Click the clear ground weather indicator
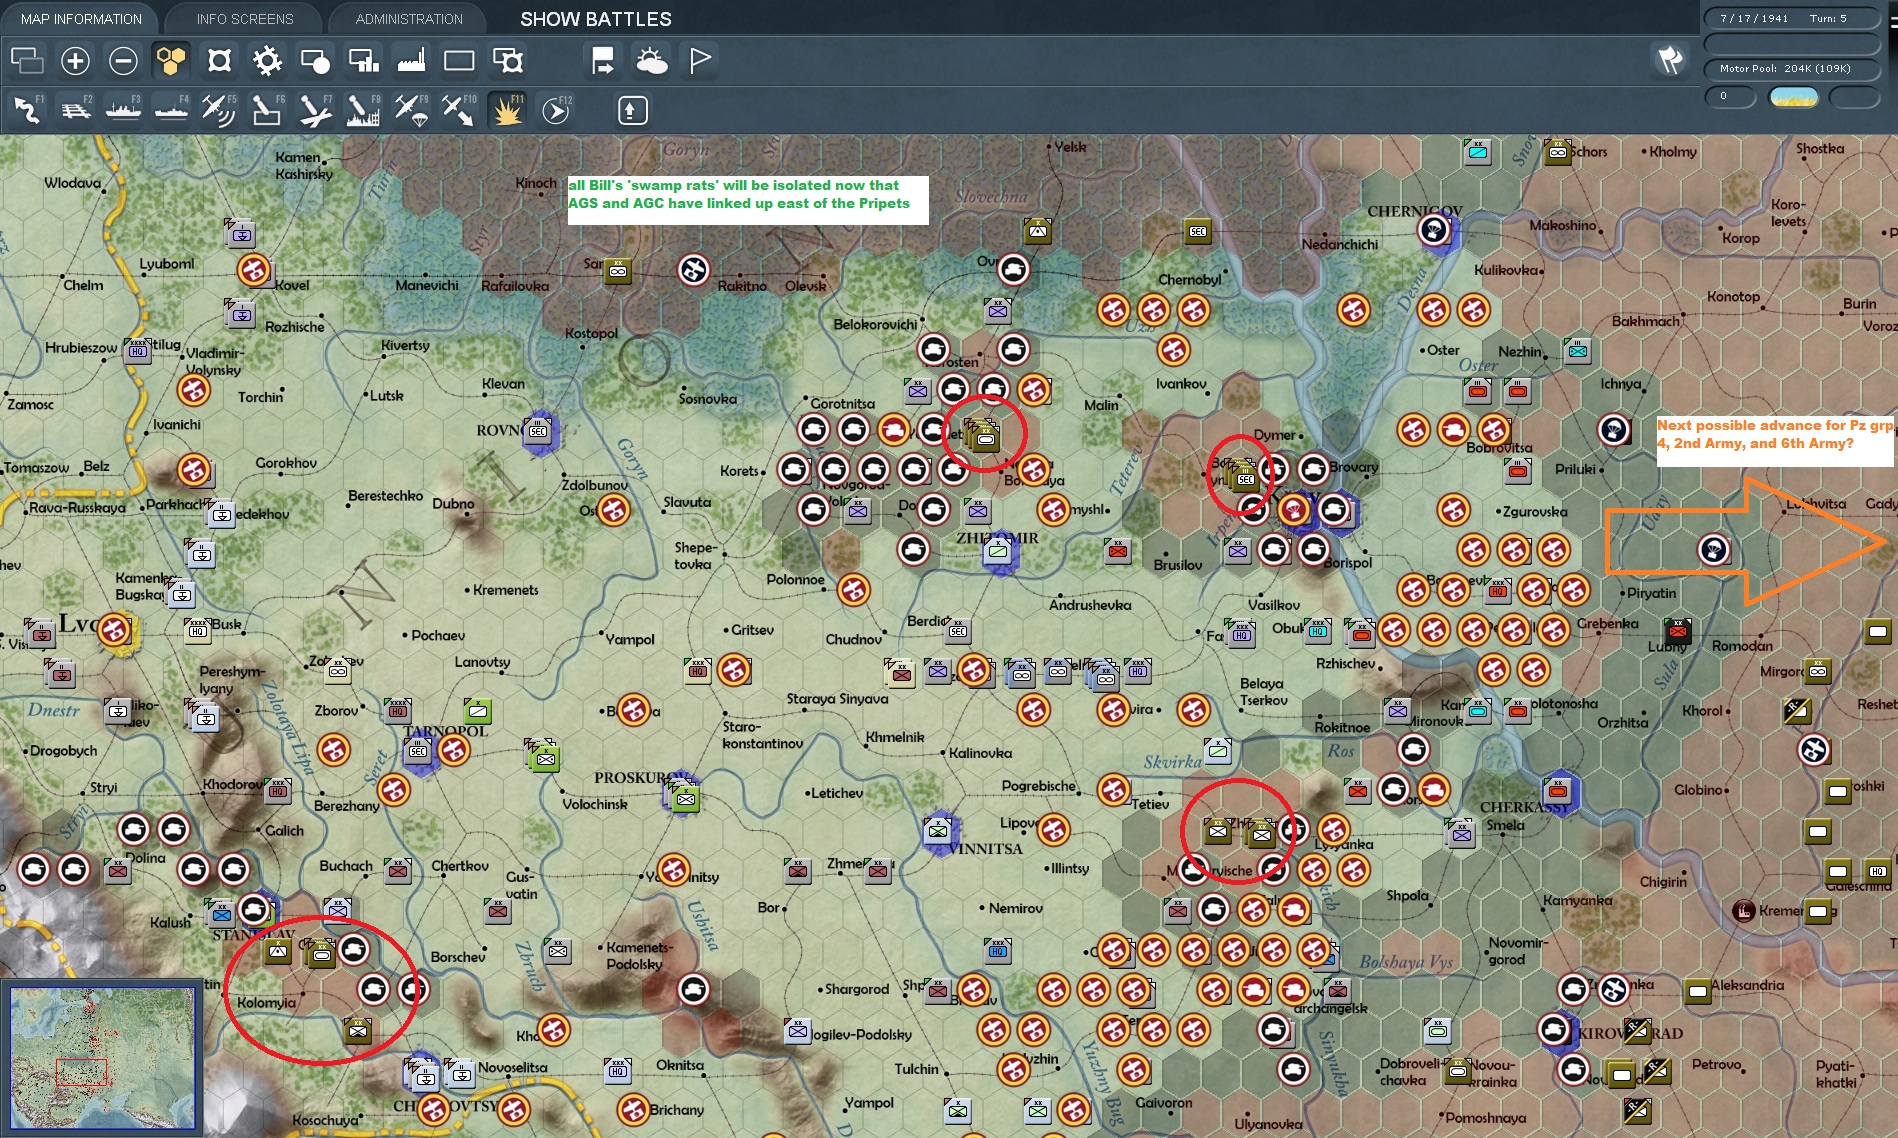1898x1138 pixels. click(1793, 97)
